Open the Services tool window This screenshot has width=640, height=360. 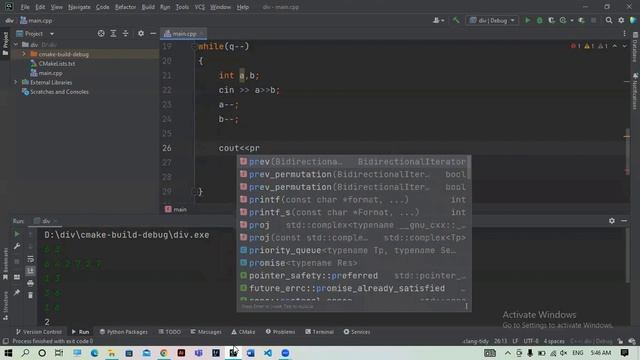357,332
